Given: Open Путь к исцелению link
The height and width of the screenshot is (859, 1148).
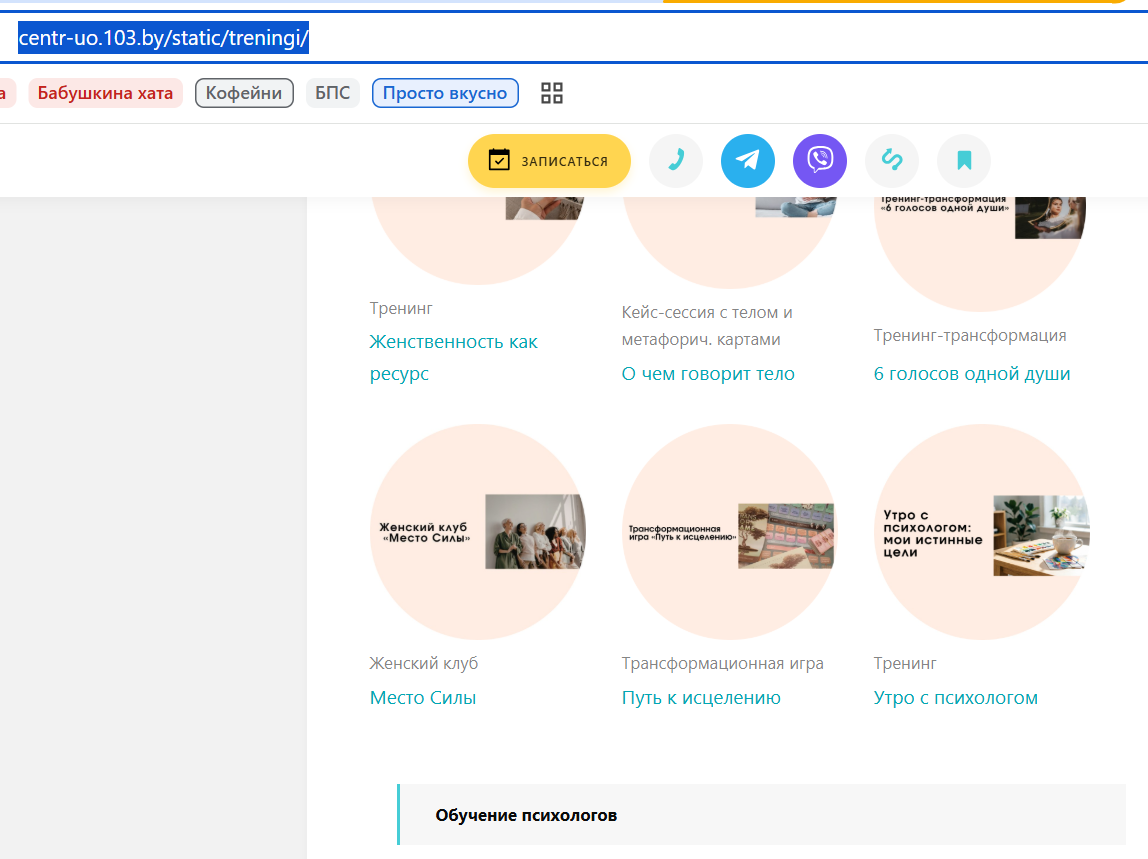Looking at the screenshot, I should pyautogui.click(x=701, y=698).
